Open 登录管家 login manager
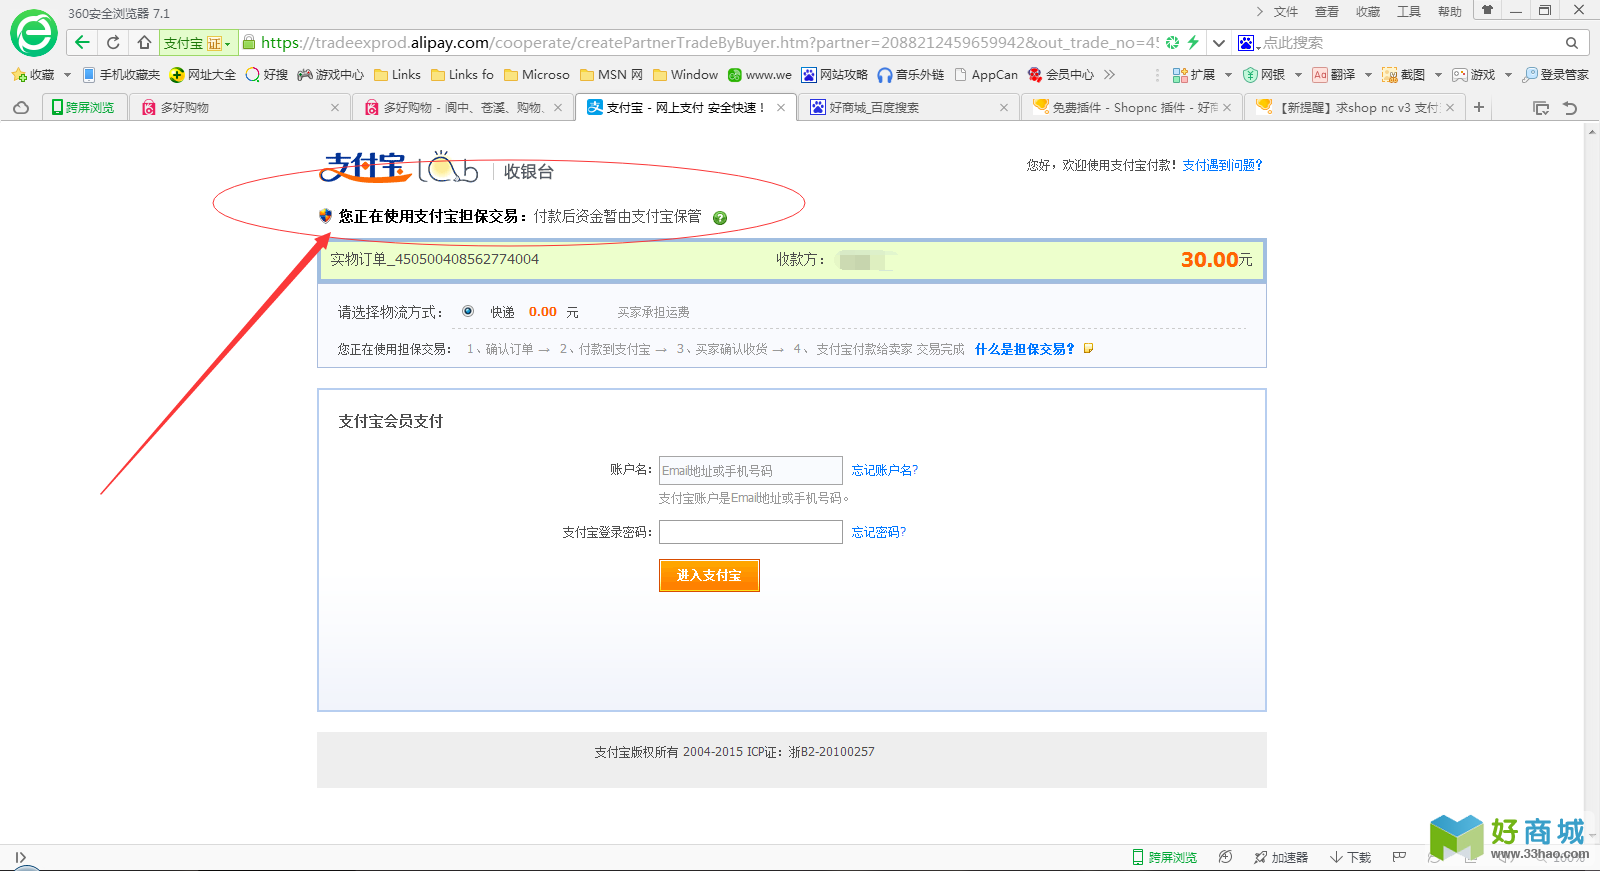 [x=1556, y=75]
